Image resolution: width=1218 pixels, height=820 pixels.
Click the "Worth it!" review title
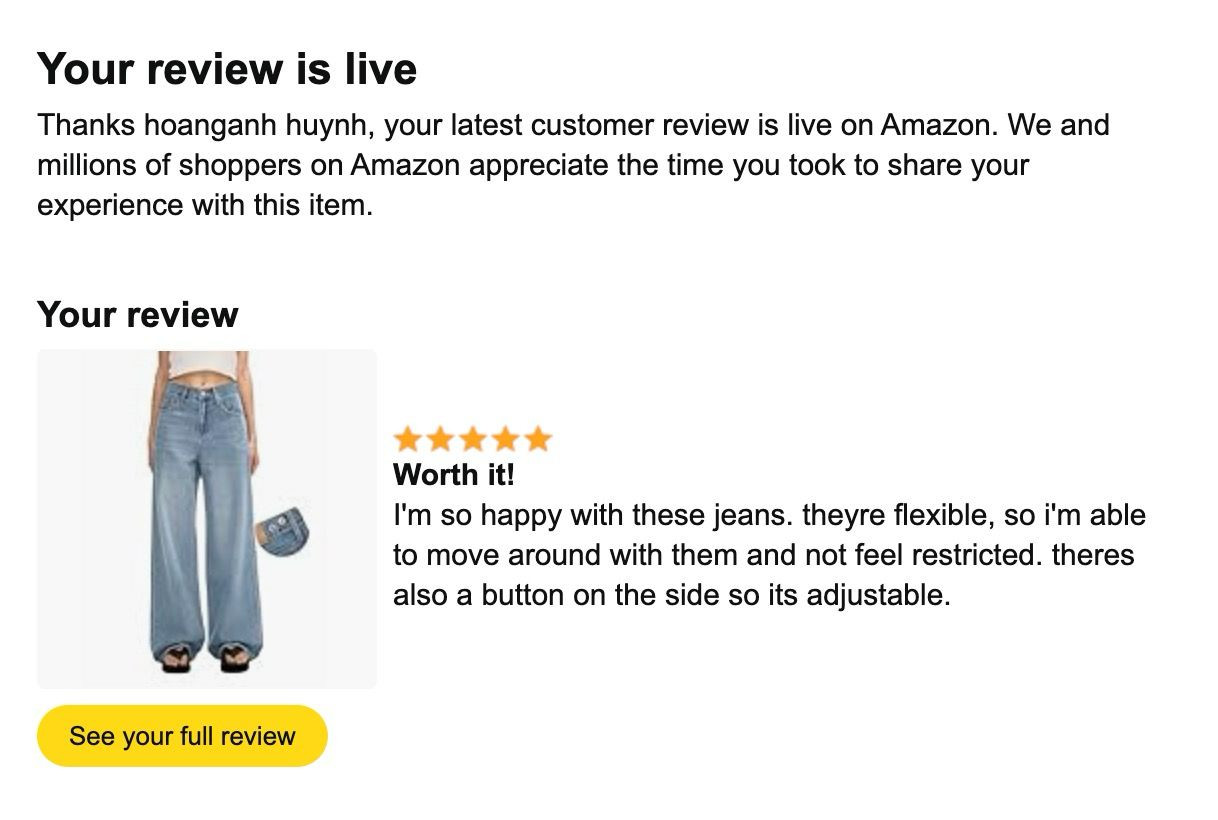pyautogui.click(x=453, y=474)
